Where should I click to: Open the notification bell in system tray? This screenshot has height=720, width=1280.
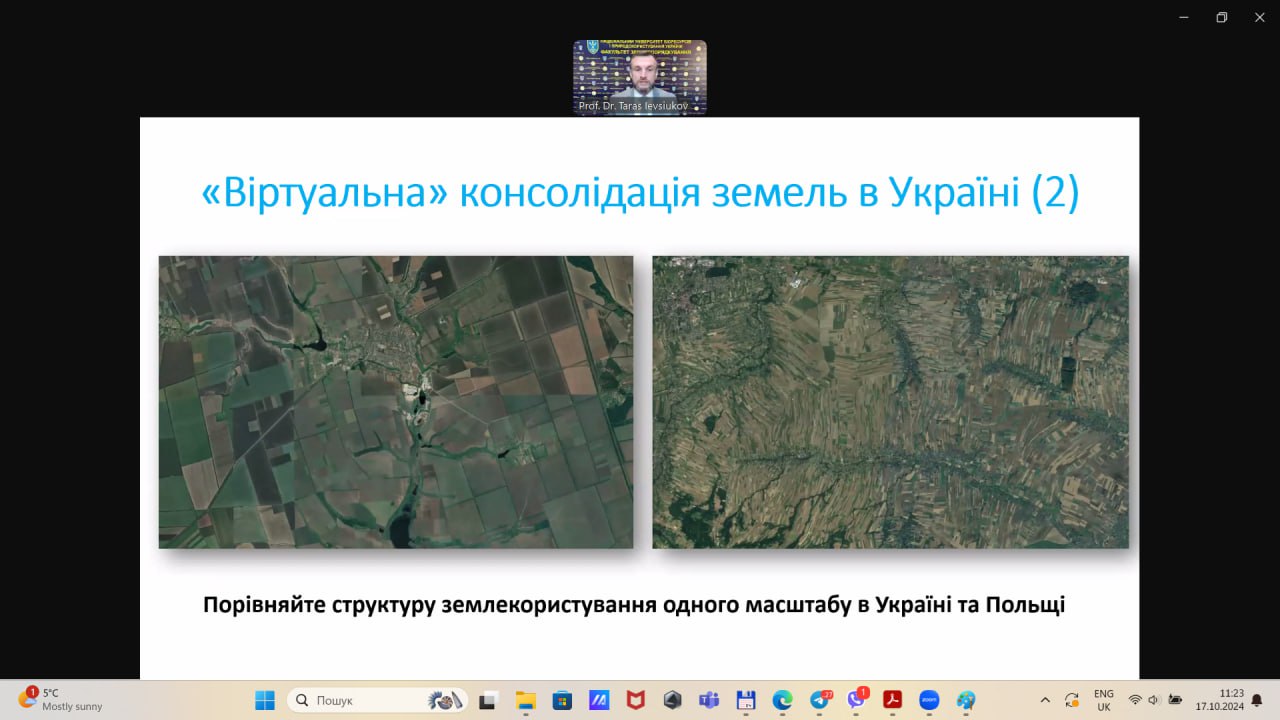(1257, 700)
